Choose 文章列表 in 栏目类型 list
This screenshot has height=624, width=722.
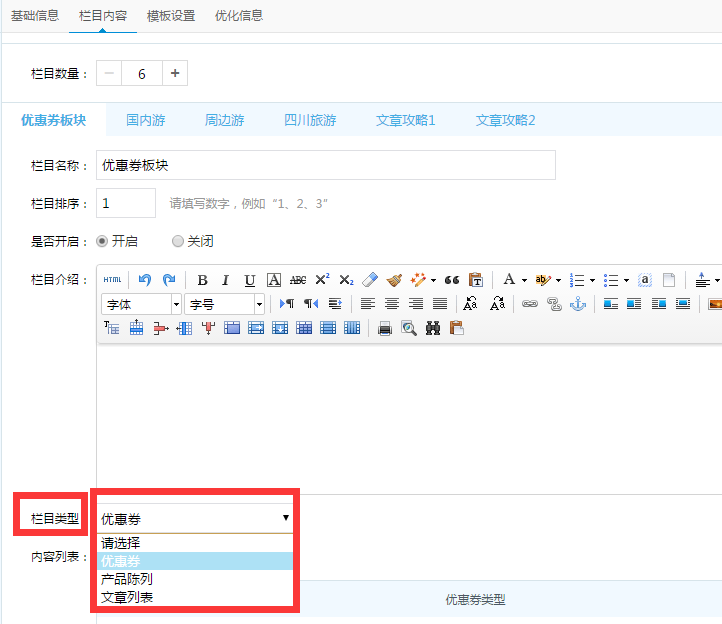127,597
